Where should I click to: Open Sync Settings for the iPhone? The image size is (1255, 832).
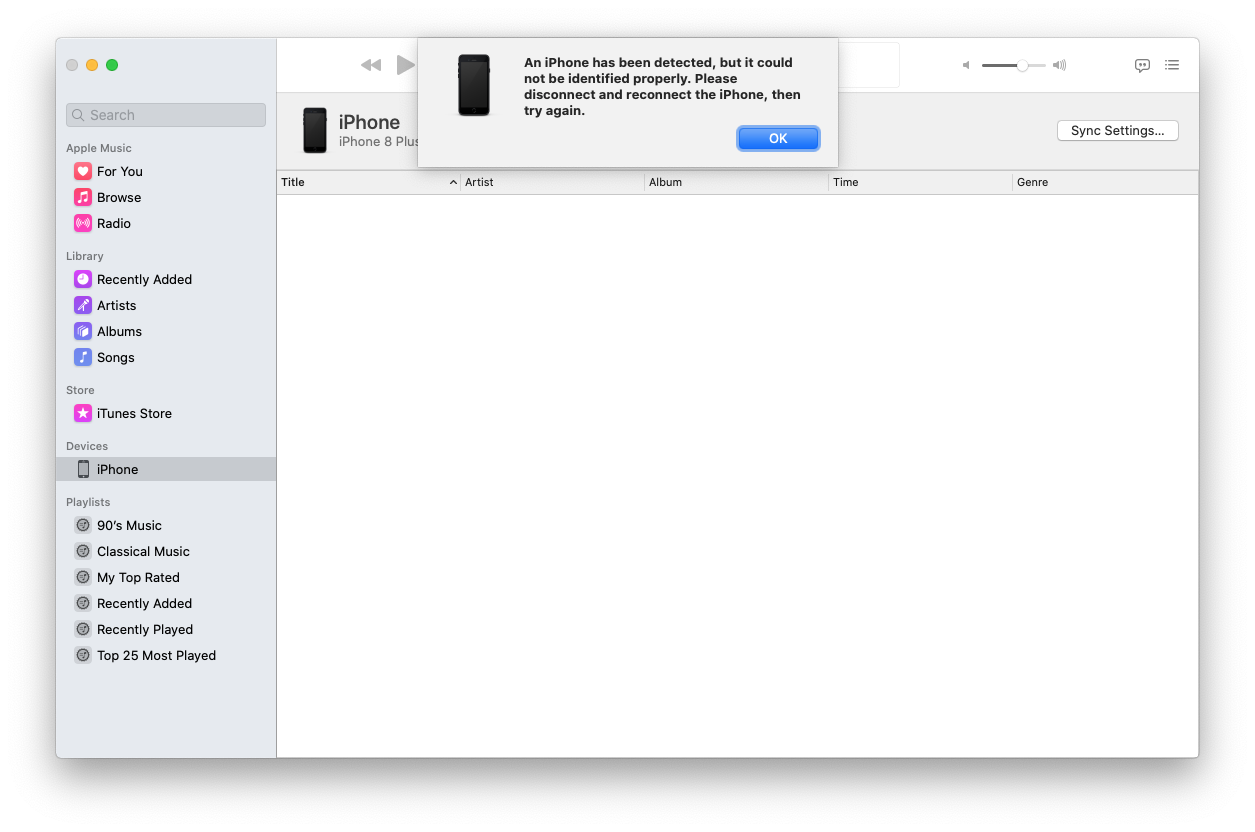(1117, 131)
